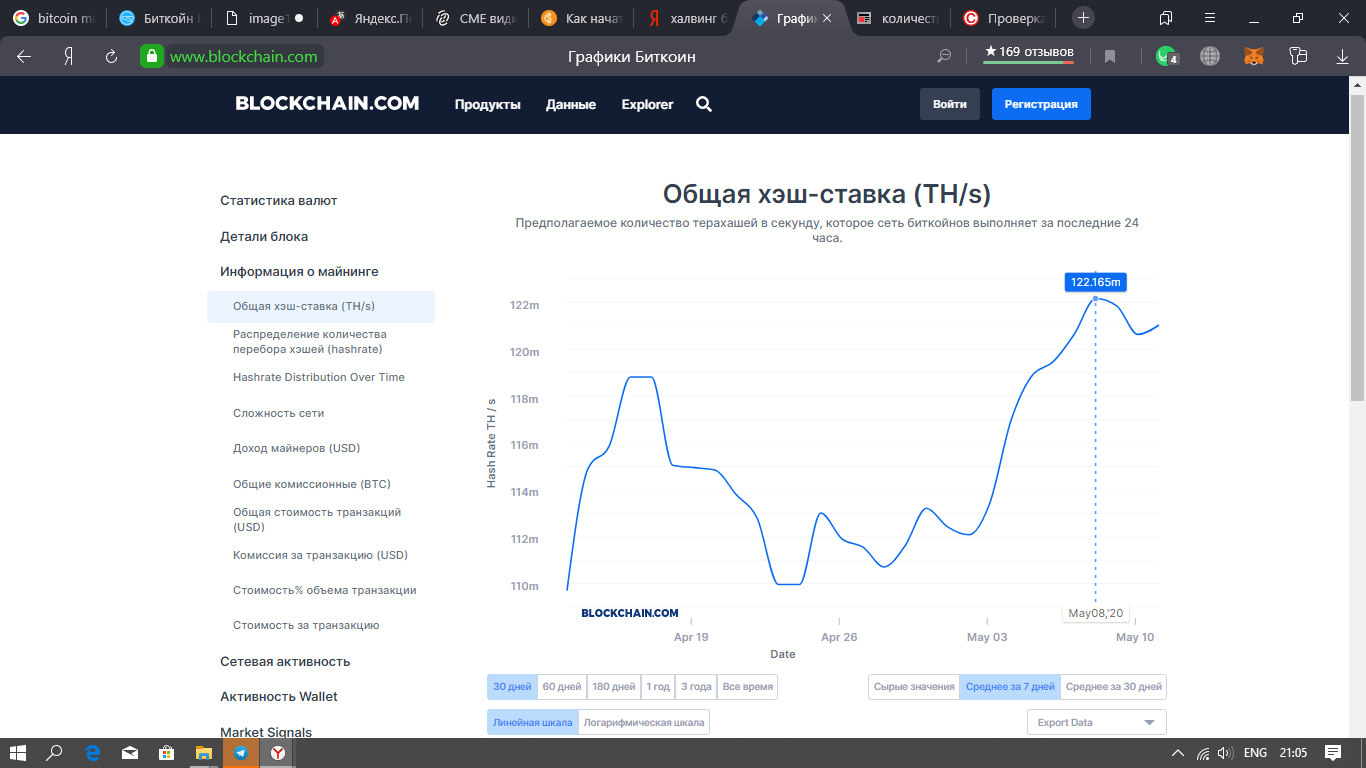Open Hashrate Distribution Over Time link
The width and height of the screenshot is (1366, 768).
coord(319,377)
